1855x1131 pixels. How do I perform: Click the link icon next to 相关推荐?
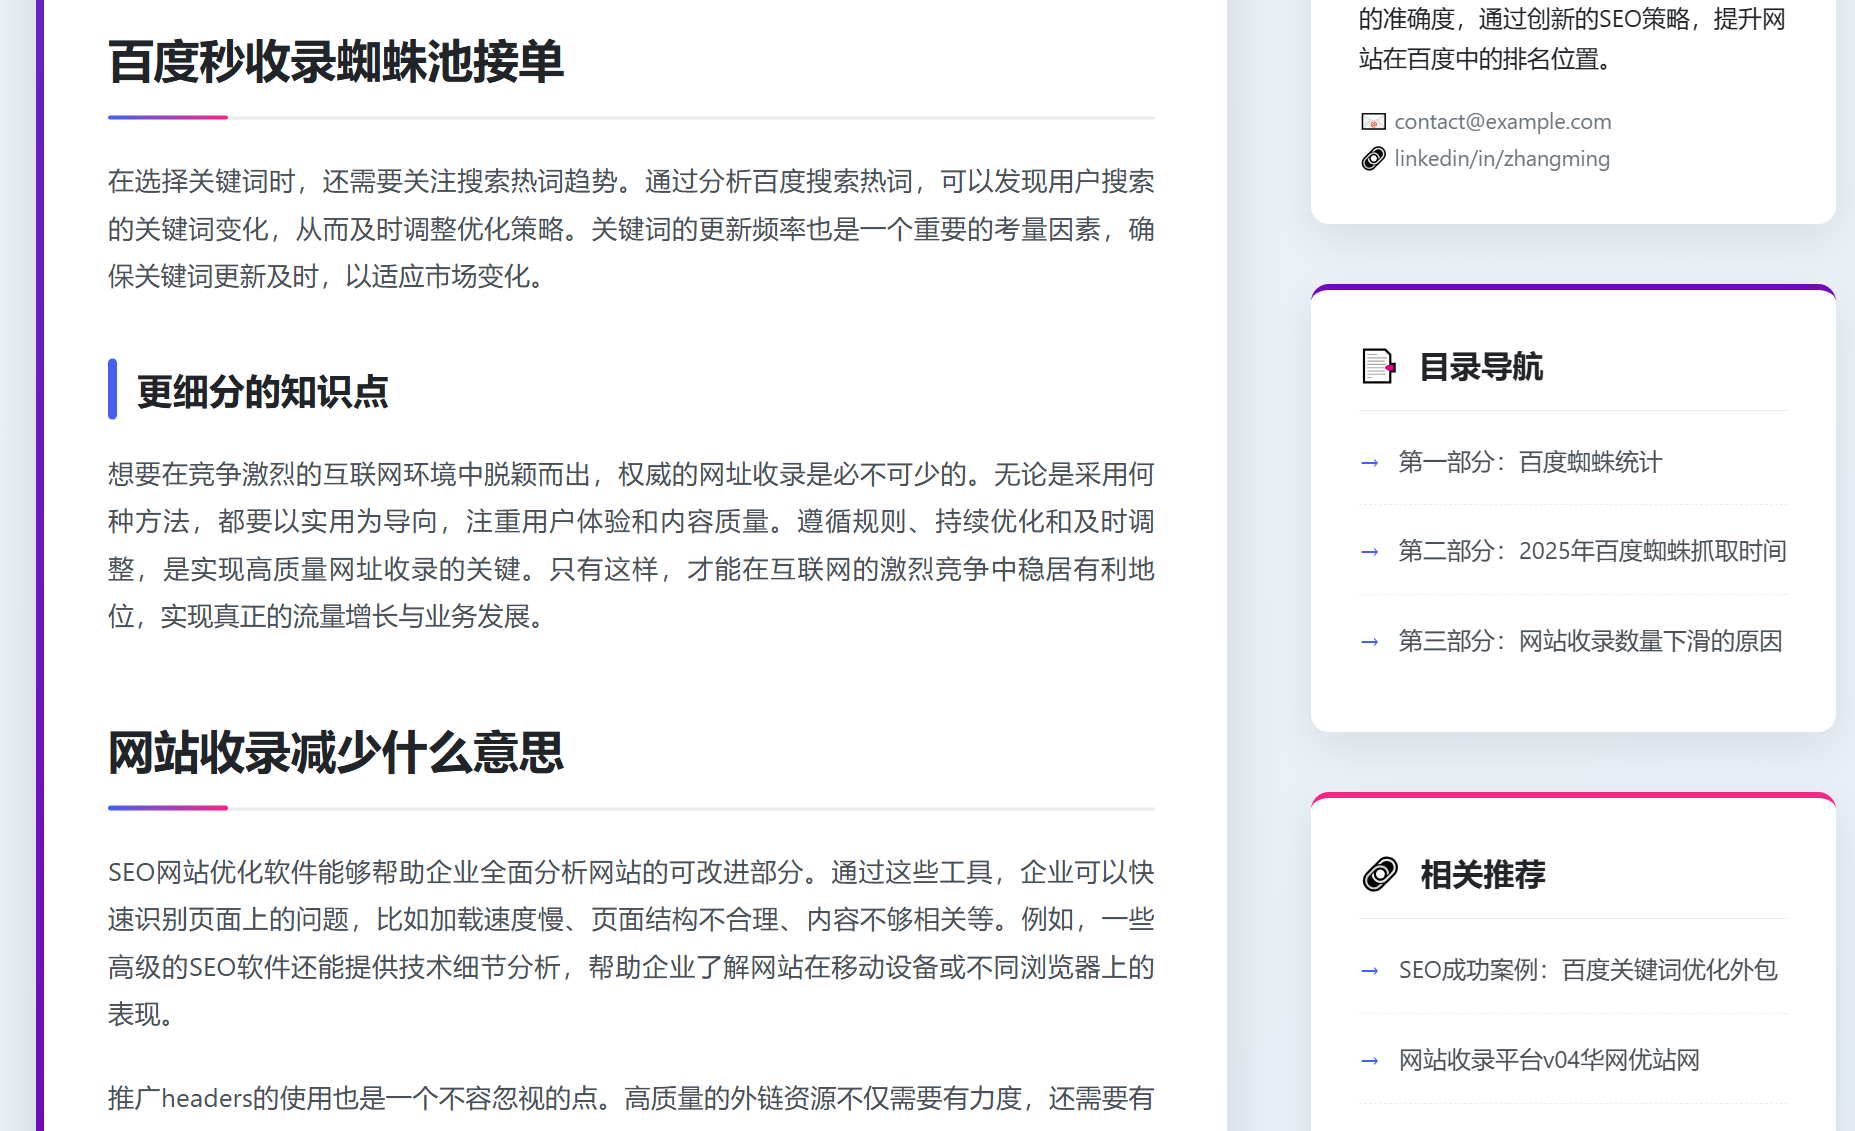(x=1379, y=872)
